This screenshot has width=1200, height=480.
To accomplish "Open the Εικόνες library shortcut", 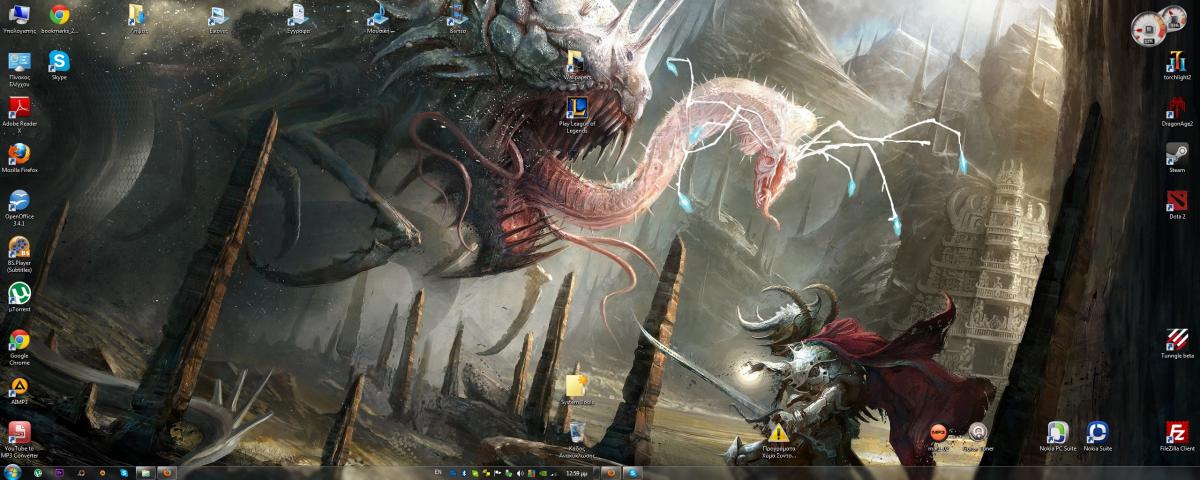I will click(217, 19).
